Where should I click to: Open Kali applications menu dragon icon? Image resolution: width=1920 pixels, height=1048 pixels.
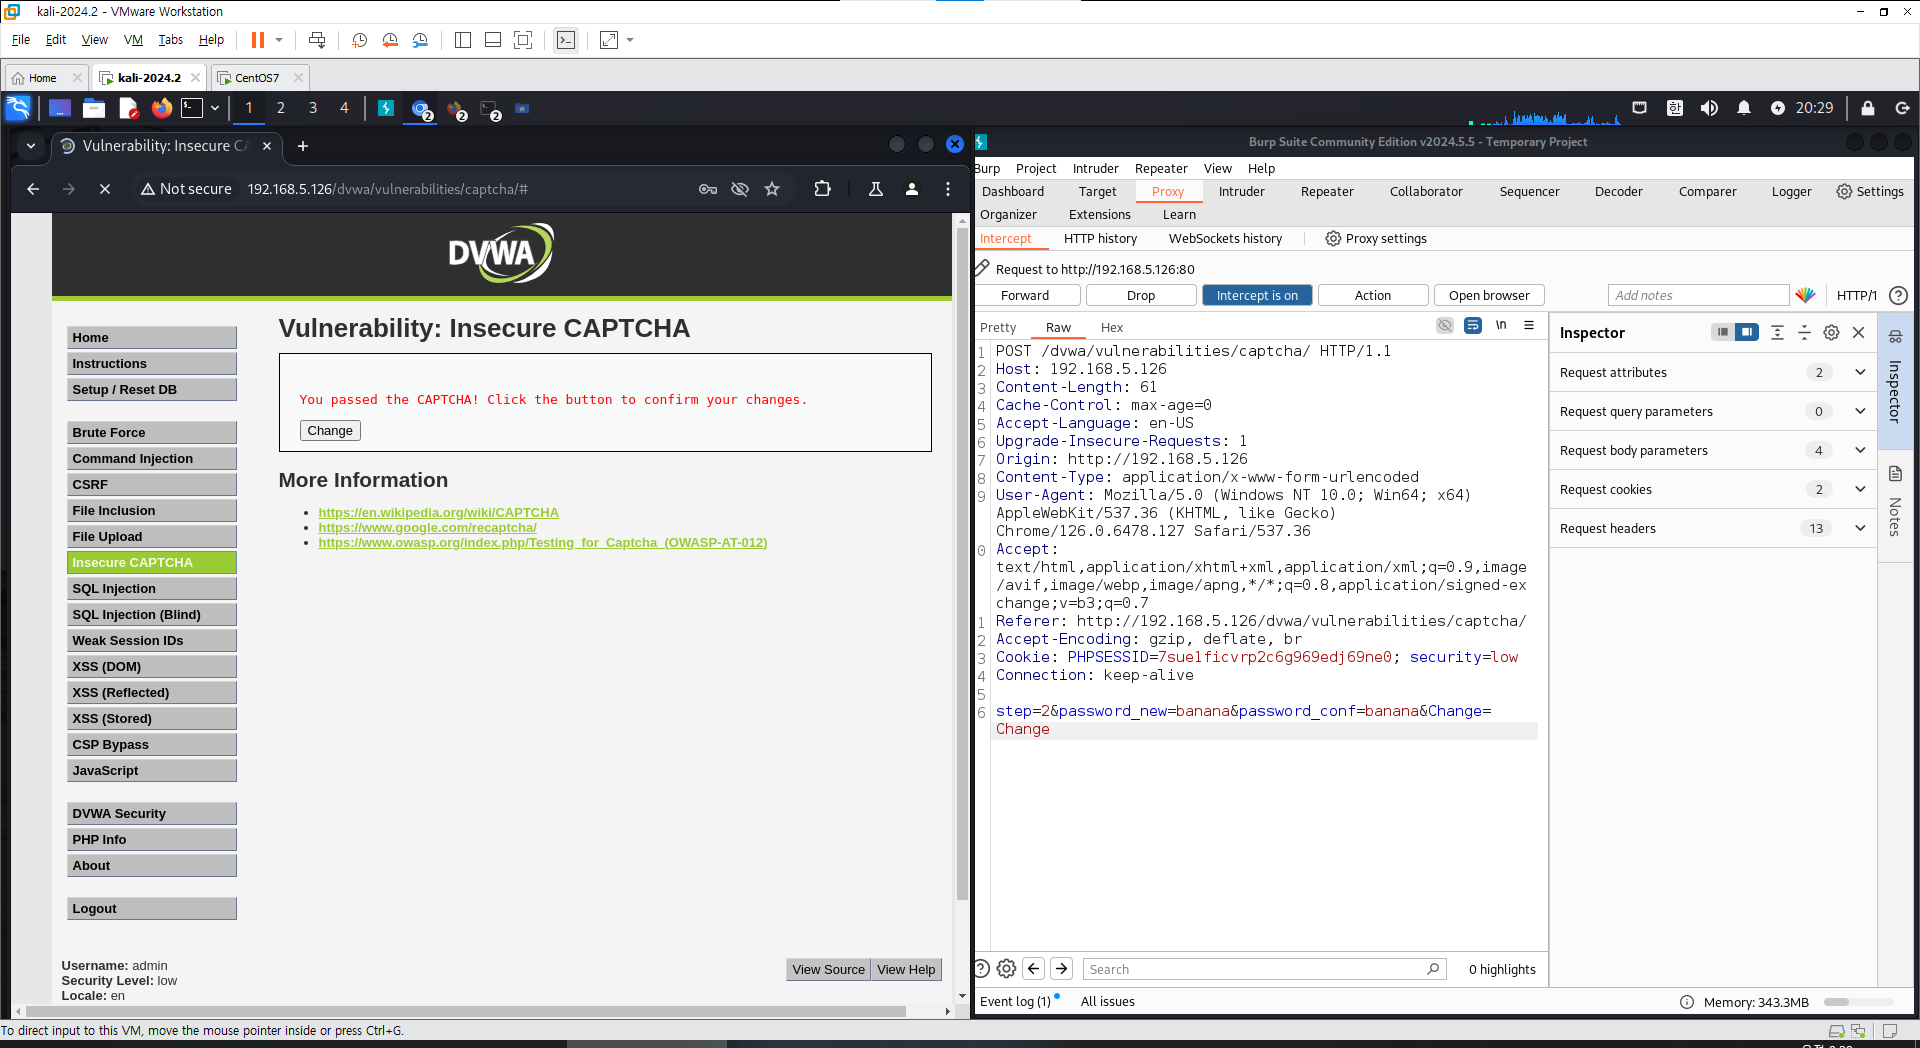pos(18,108)
